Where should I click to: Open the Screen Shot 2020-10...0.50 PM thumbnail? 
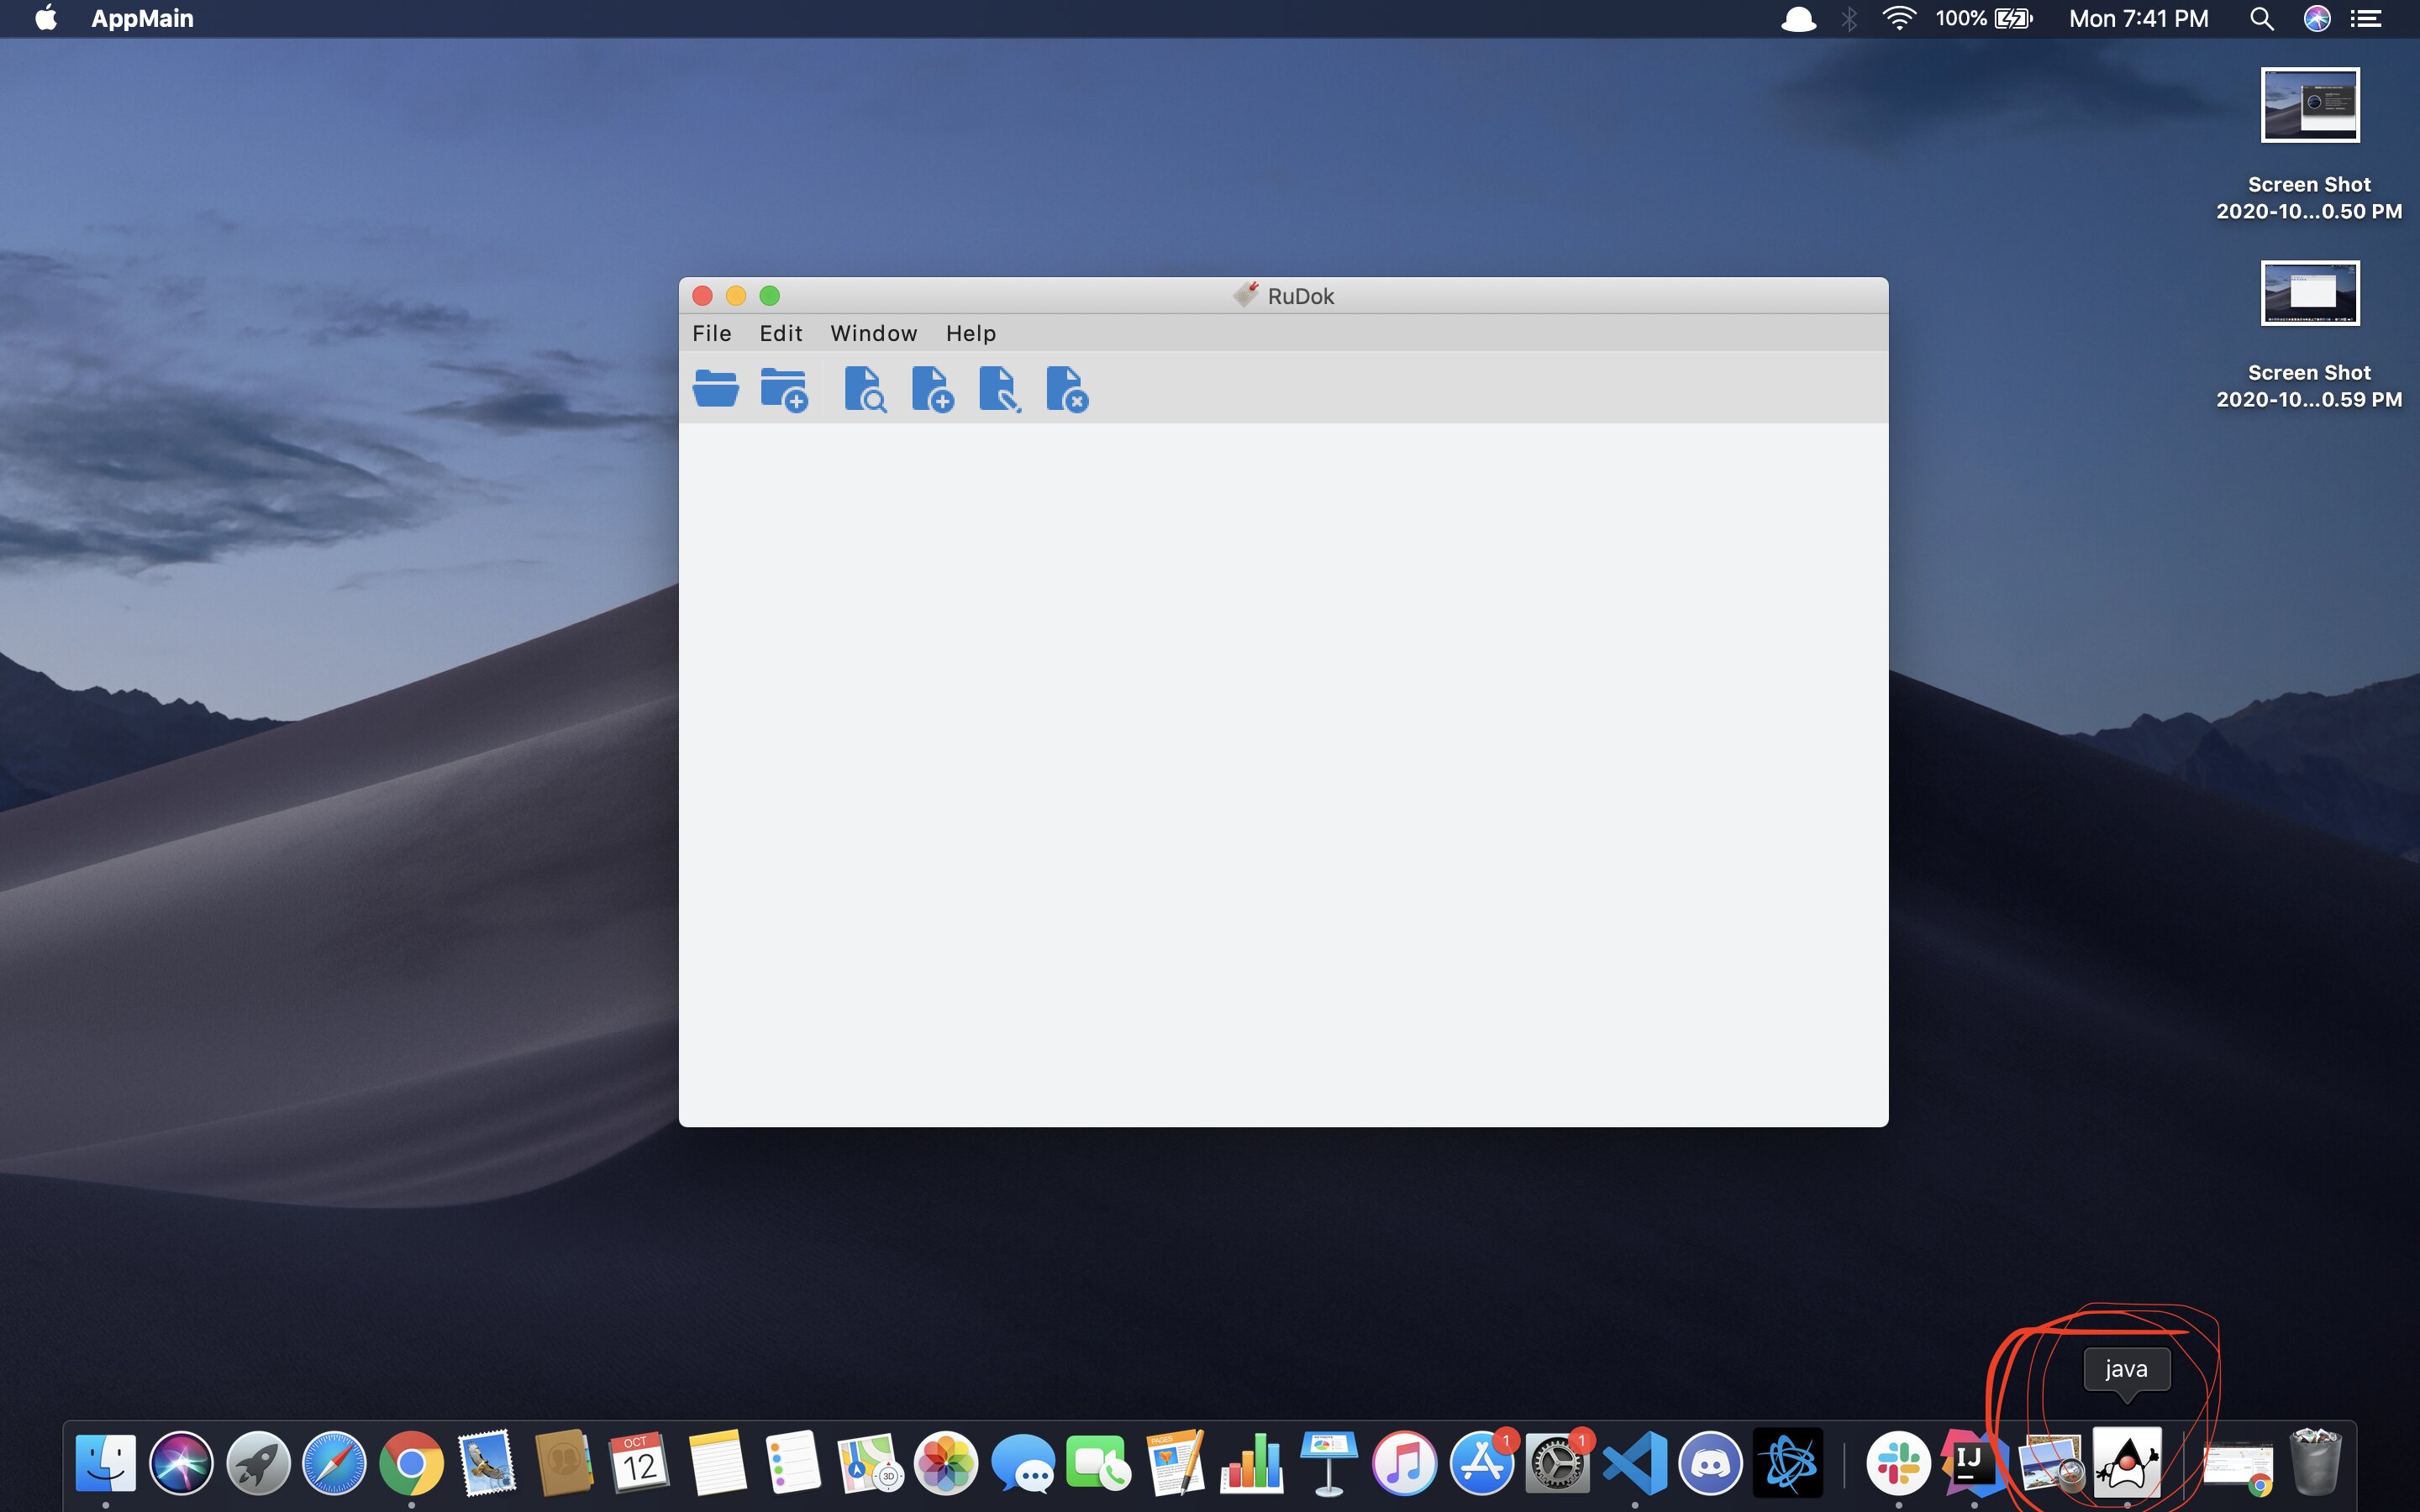pos(2309,105)
